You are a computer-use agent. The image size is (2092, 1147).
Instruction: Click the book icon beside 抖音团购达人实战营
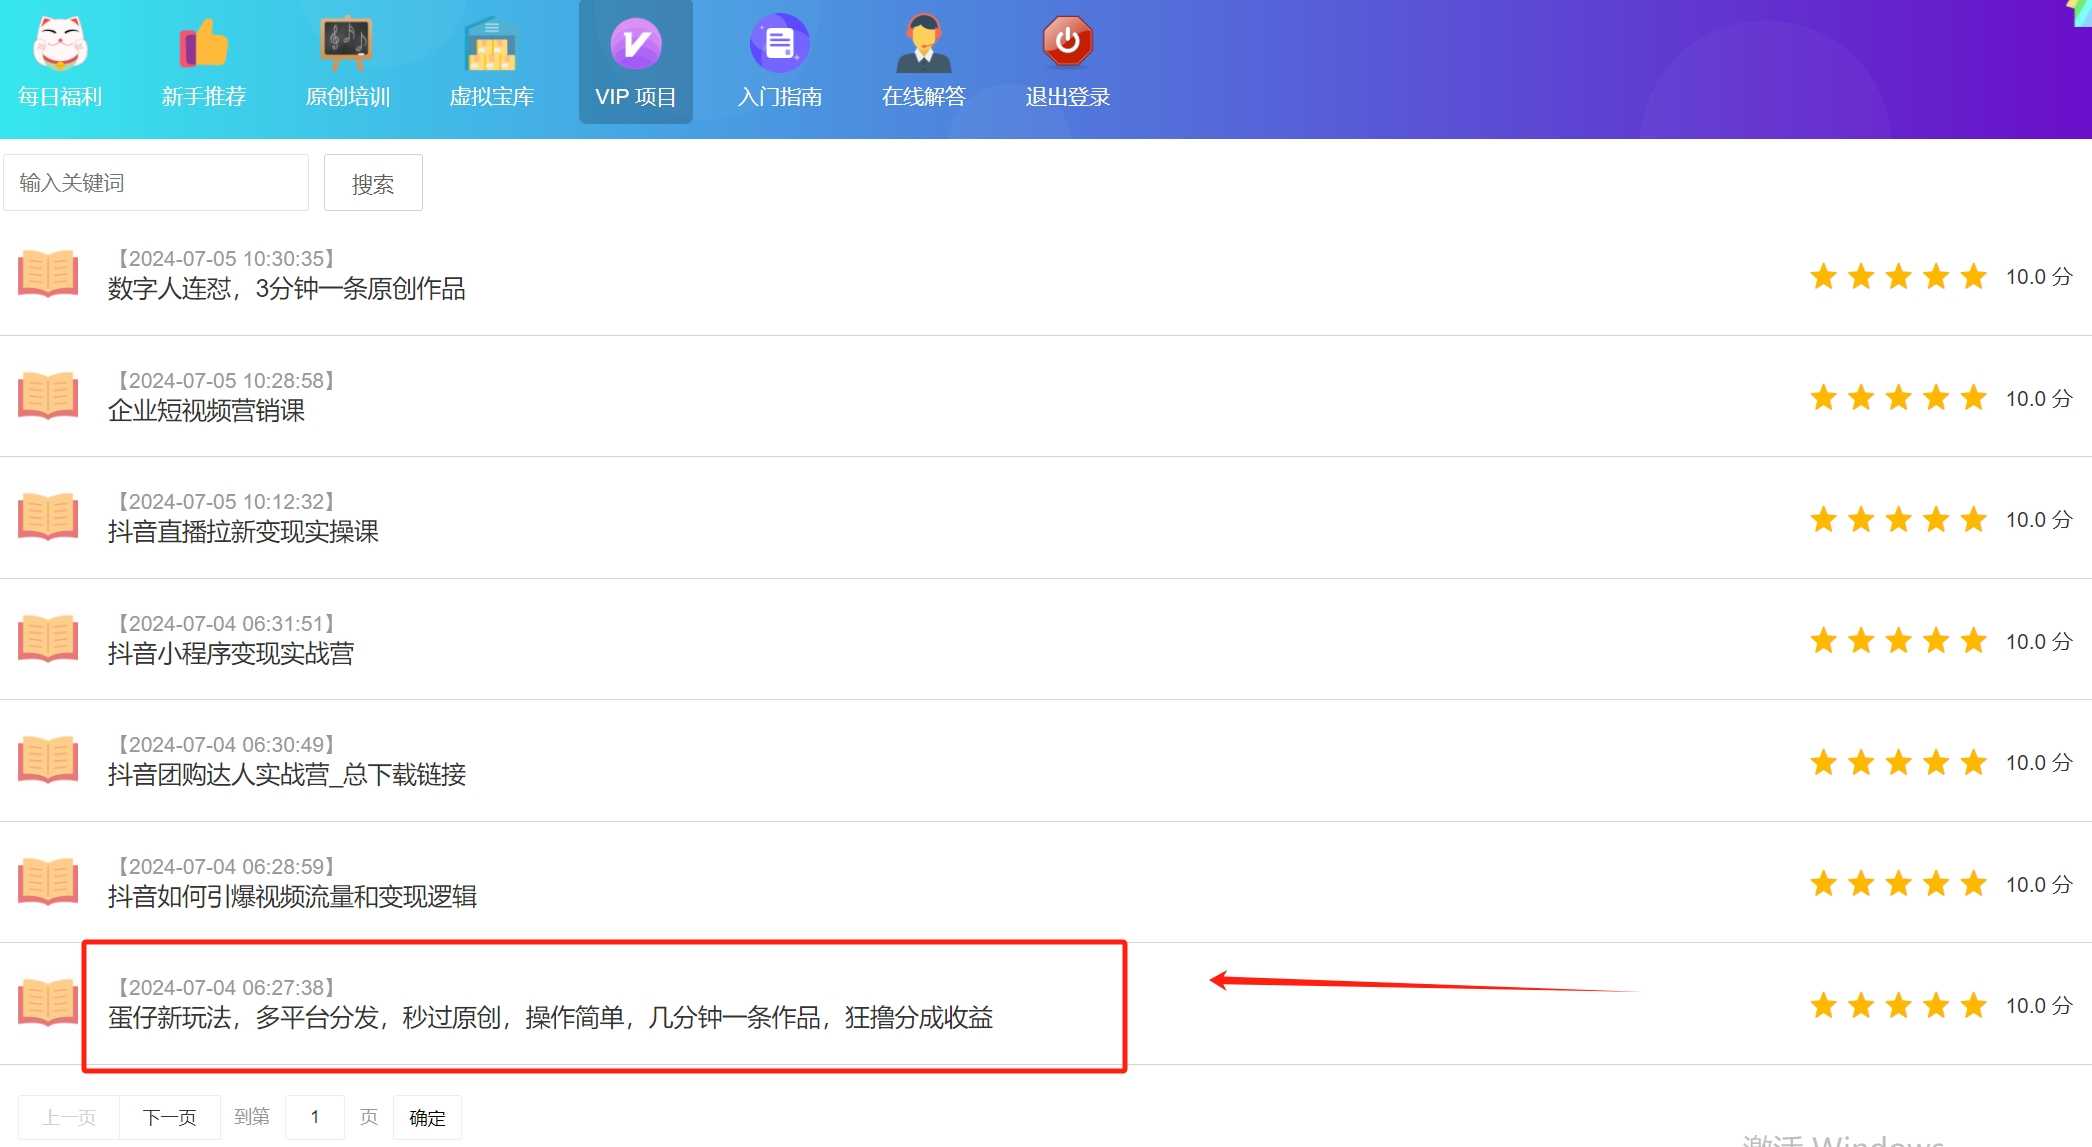pyautogui.click(x=48, y=760)
